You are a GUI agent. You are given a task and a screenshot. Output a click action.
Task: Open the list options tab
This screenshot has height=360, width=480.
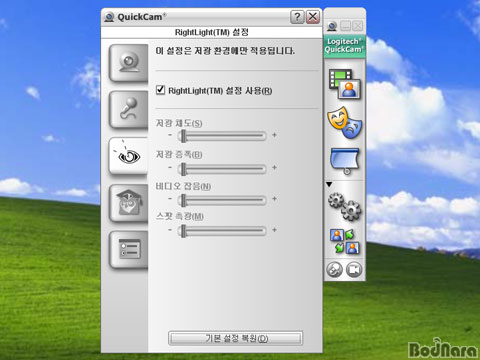point(129,250)
